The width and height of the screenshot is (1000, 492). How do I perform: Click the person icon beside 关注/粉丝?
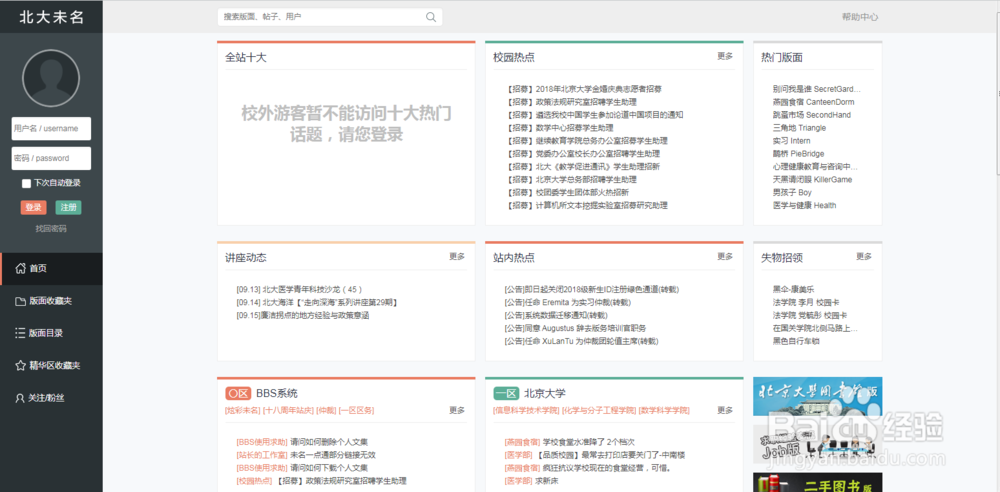click(x=20, y=398)
